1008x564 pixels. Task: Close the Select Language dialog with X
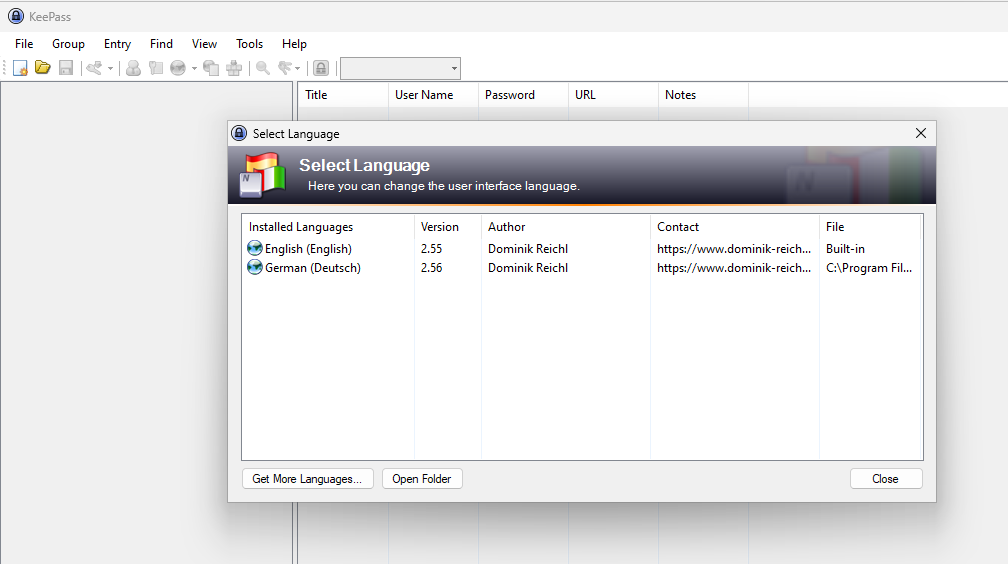tap(921, 133)
